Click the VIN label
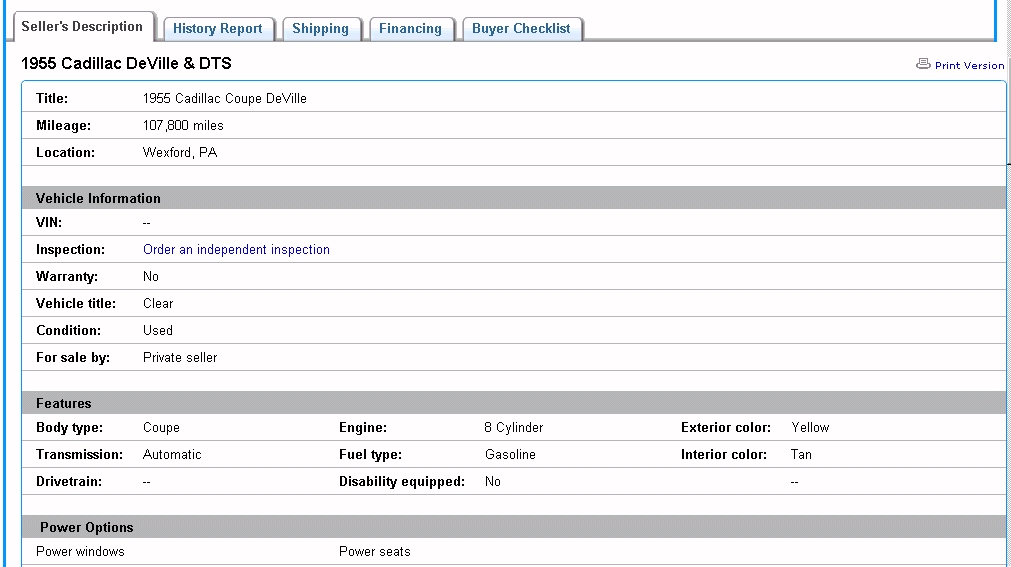1011x567 pixels. coord(49,223)
